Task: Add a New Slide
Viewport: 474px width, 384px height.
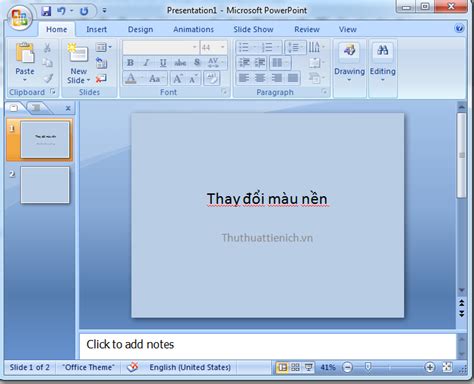Action: pyautogui.click(x=78, y=53)
